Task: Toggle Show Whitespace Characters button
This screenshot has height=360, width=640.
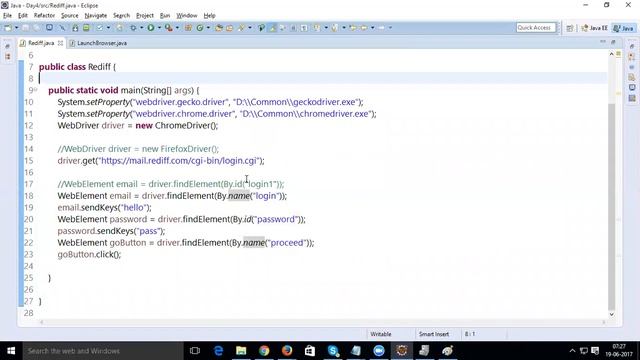Action: [x=304, y=28]
